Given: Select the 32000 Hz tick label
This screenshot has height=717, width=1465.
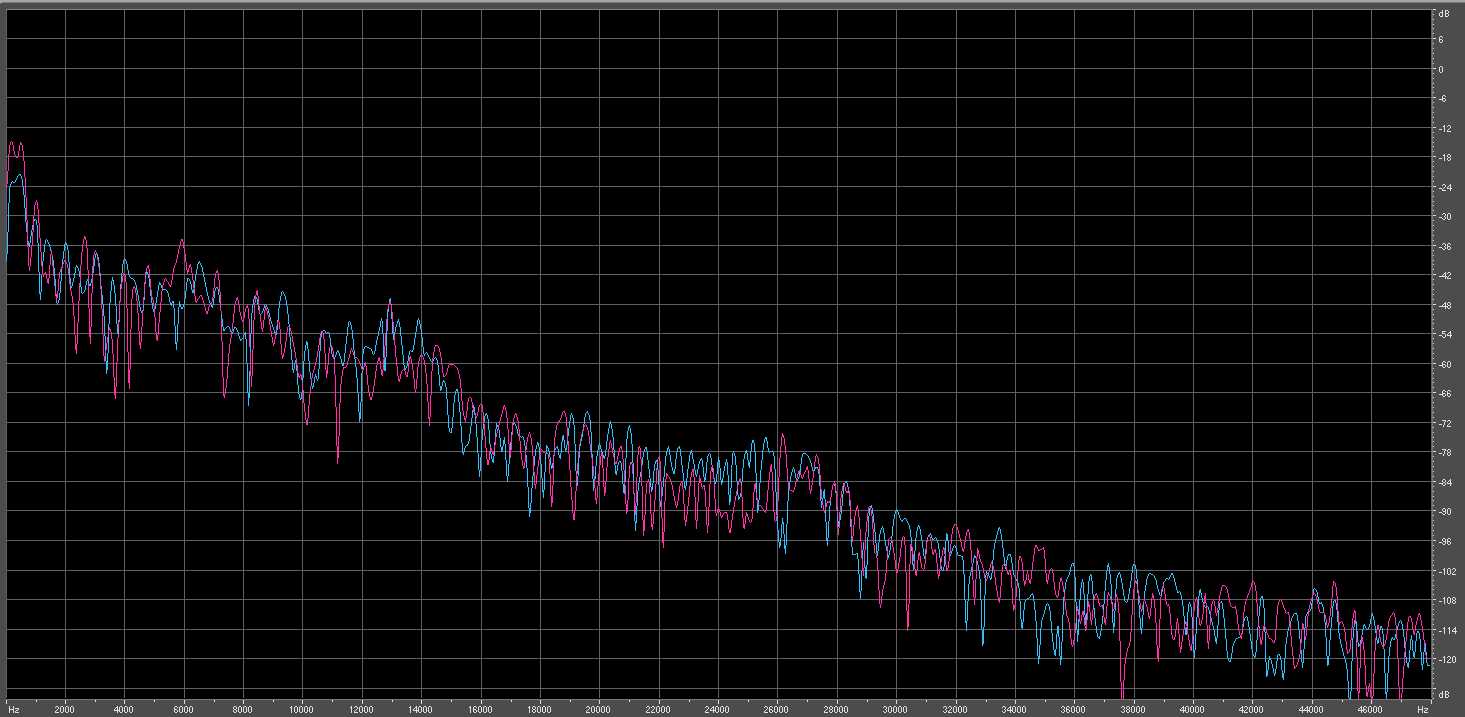Looking at the screenshot, I should click(x=954, y=709).
